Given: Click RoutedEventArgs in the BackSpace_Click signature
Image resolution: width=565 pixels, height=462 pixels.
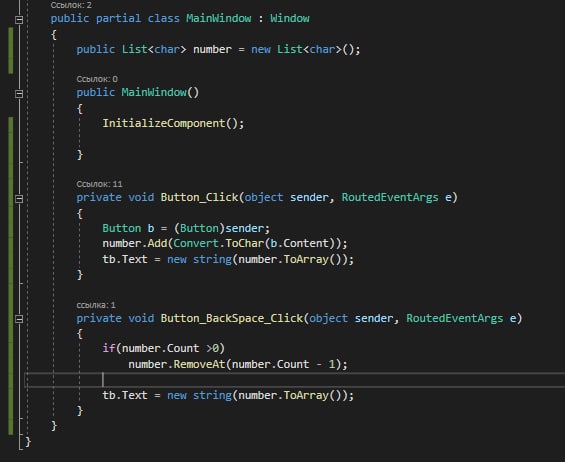Looking at the screenshot, I should pyautogui.click(x=454, y=318).
